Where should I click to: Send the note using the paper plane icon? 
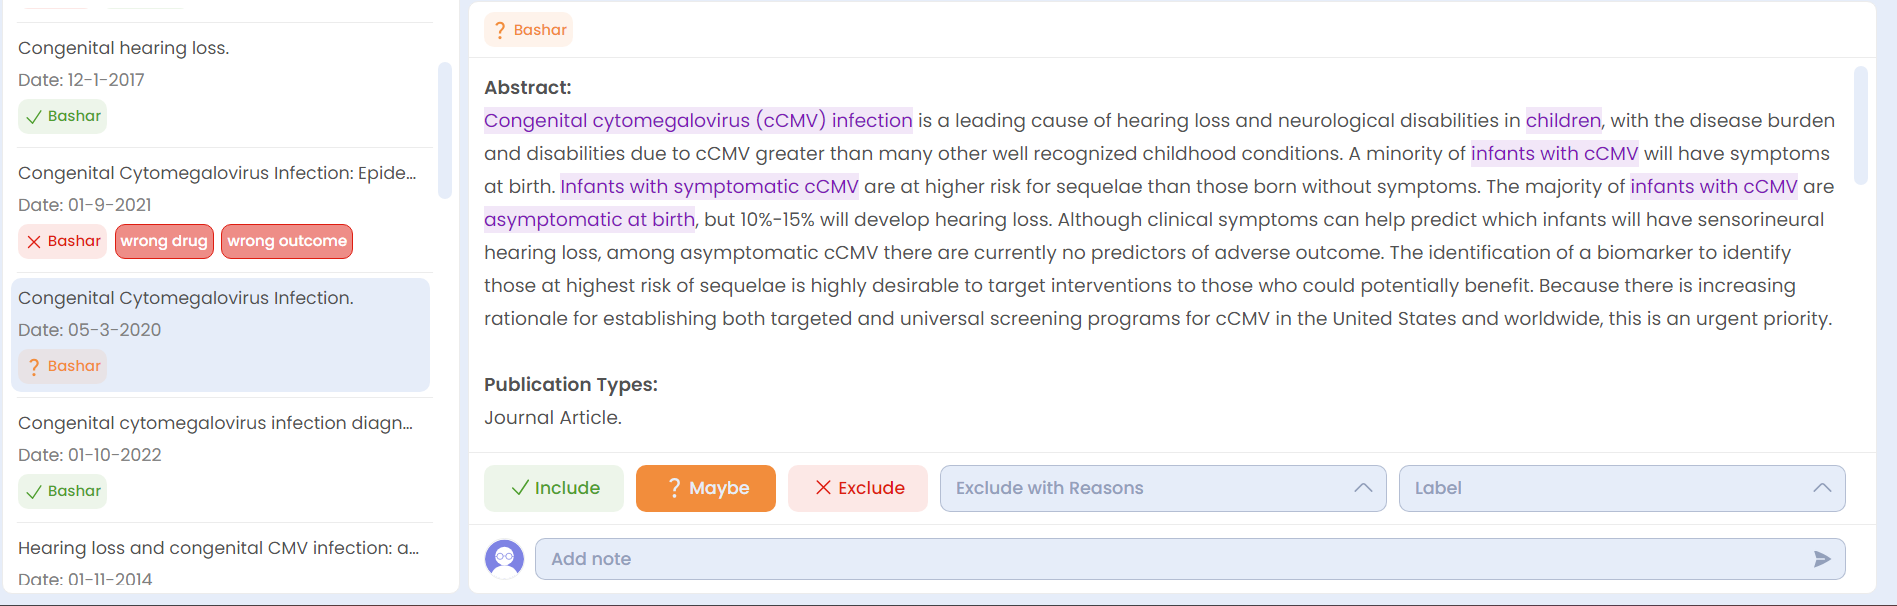click(x=1821, y=559)
